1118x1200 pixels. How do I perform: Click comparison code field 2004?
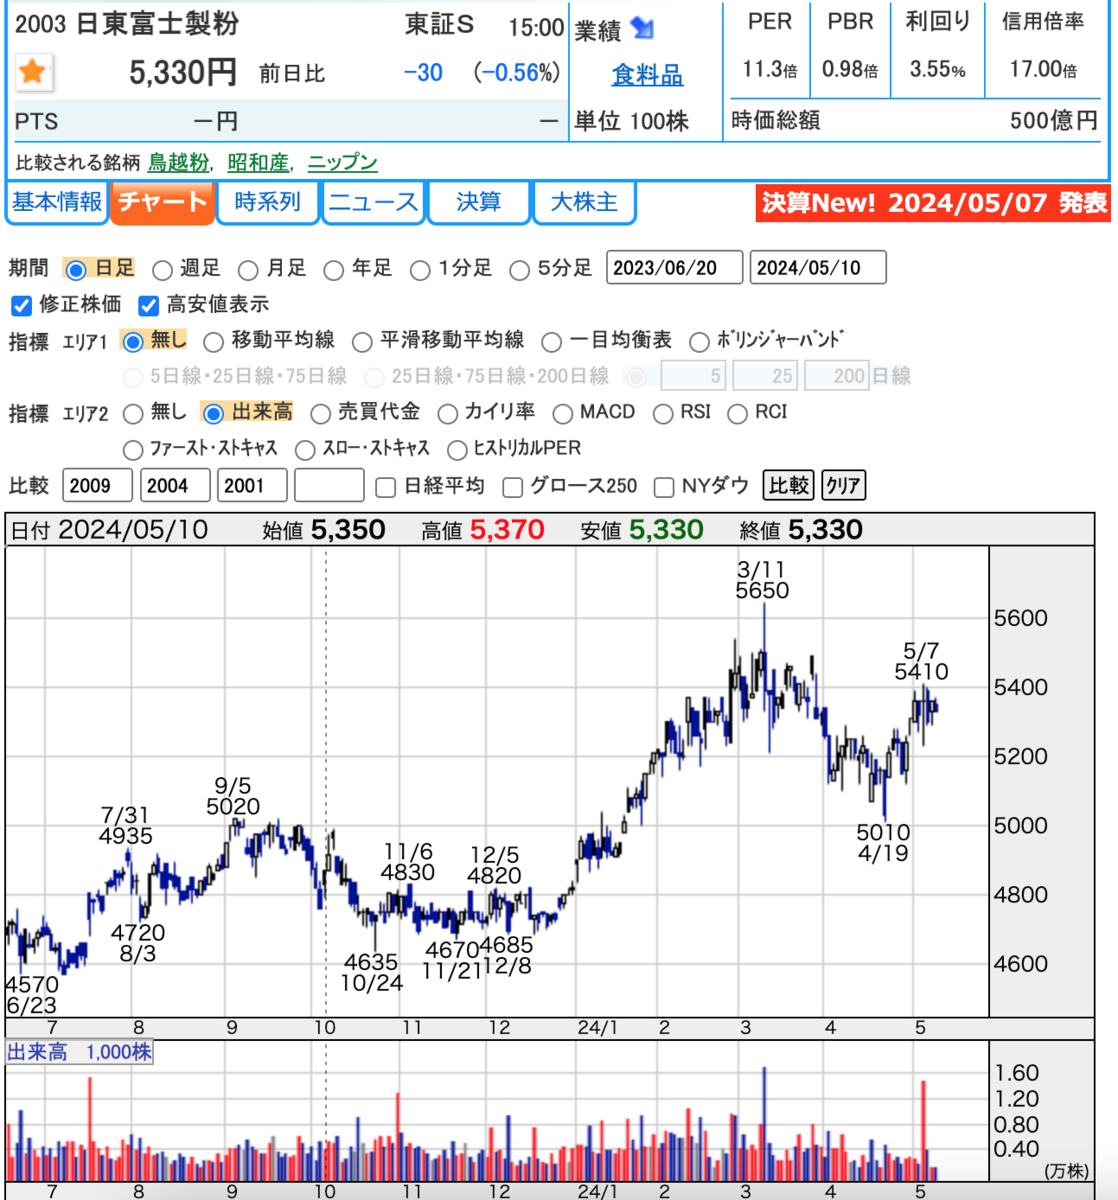click(175, 486)
